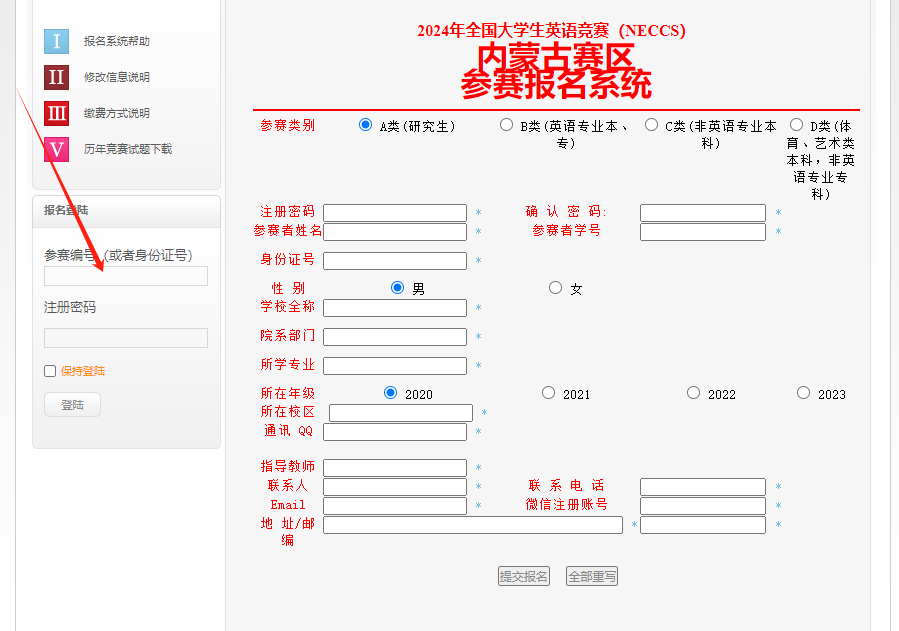Click the 提交报名 button
Viewport: 899px width, 631px height.
(524, 576)
